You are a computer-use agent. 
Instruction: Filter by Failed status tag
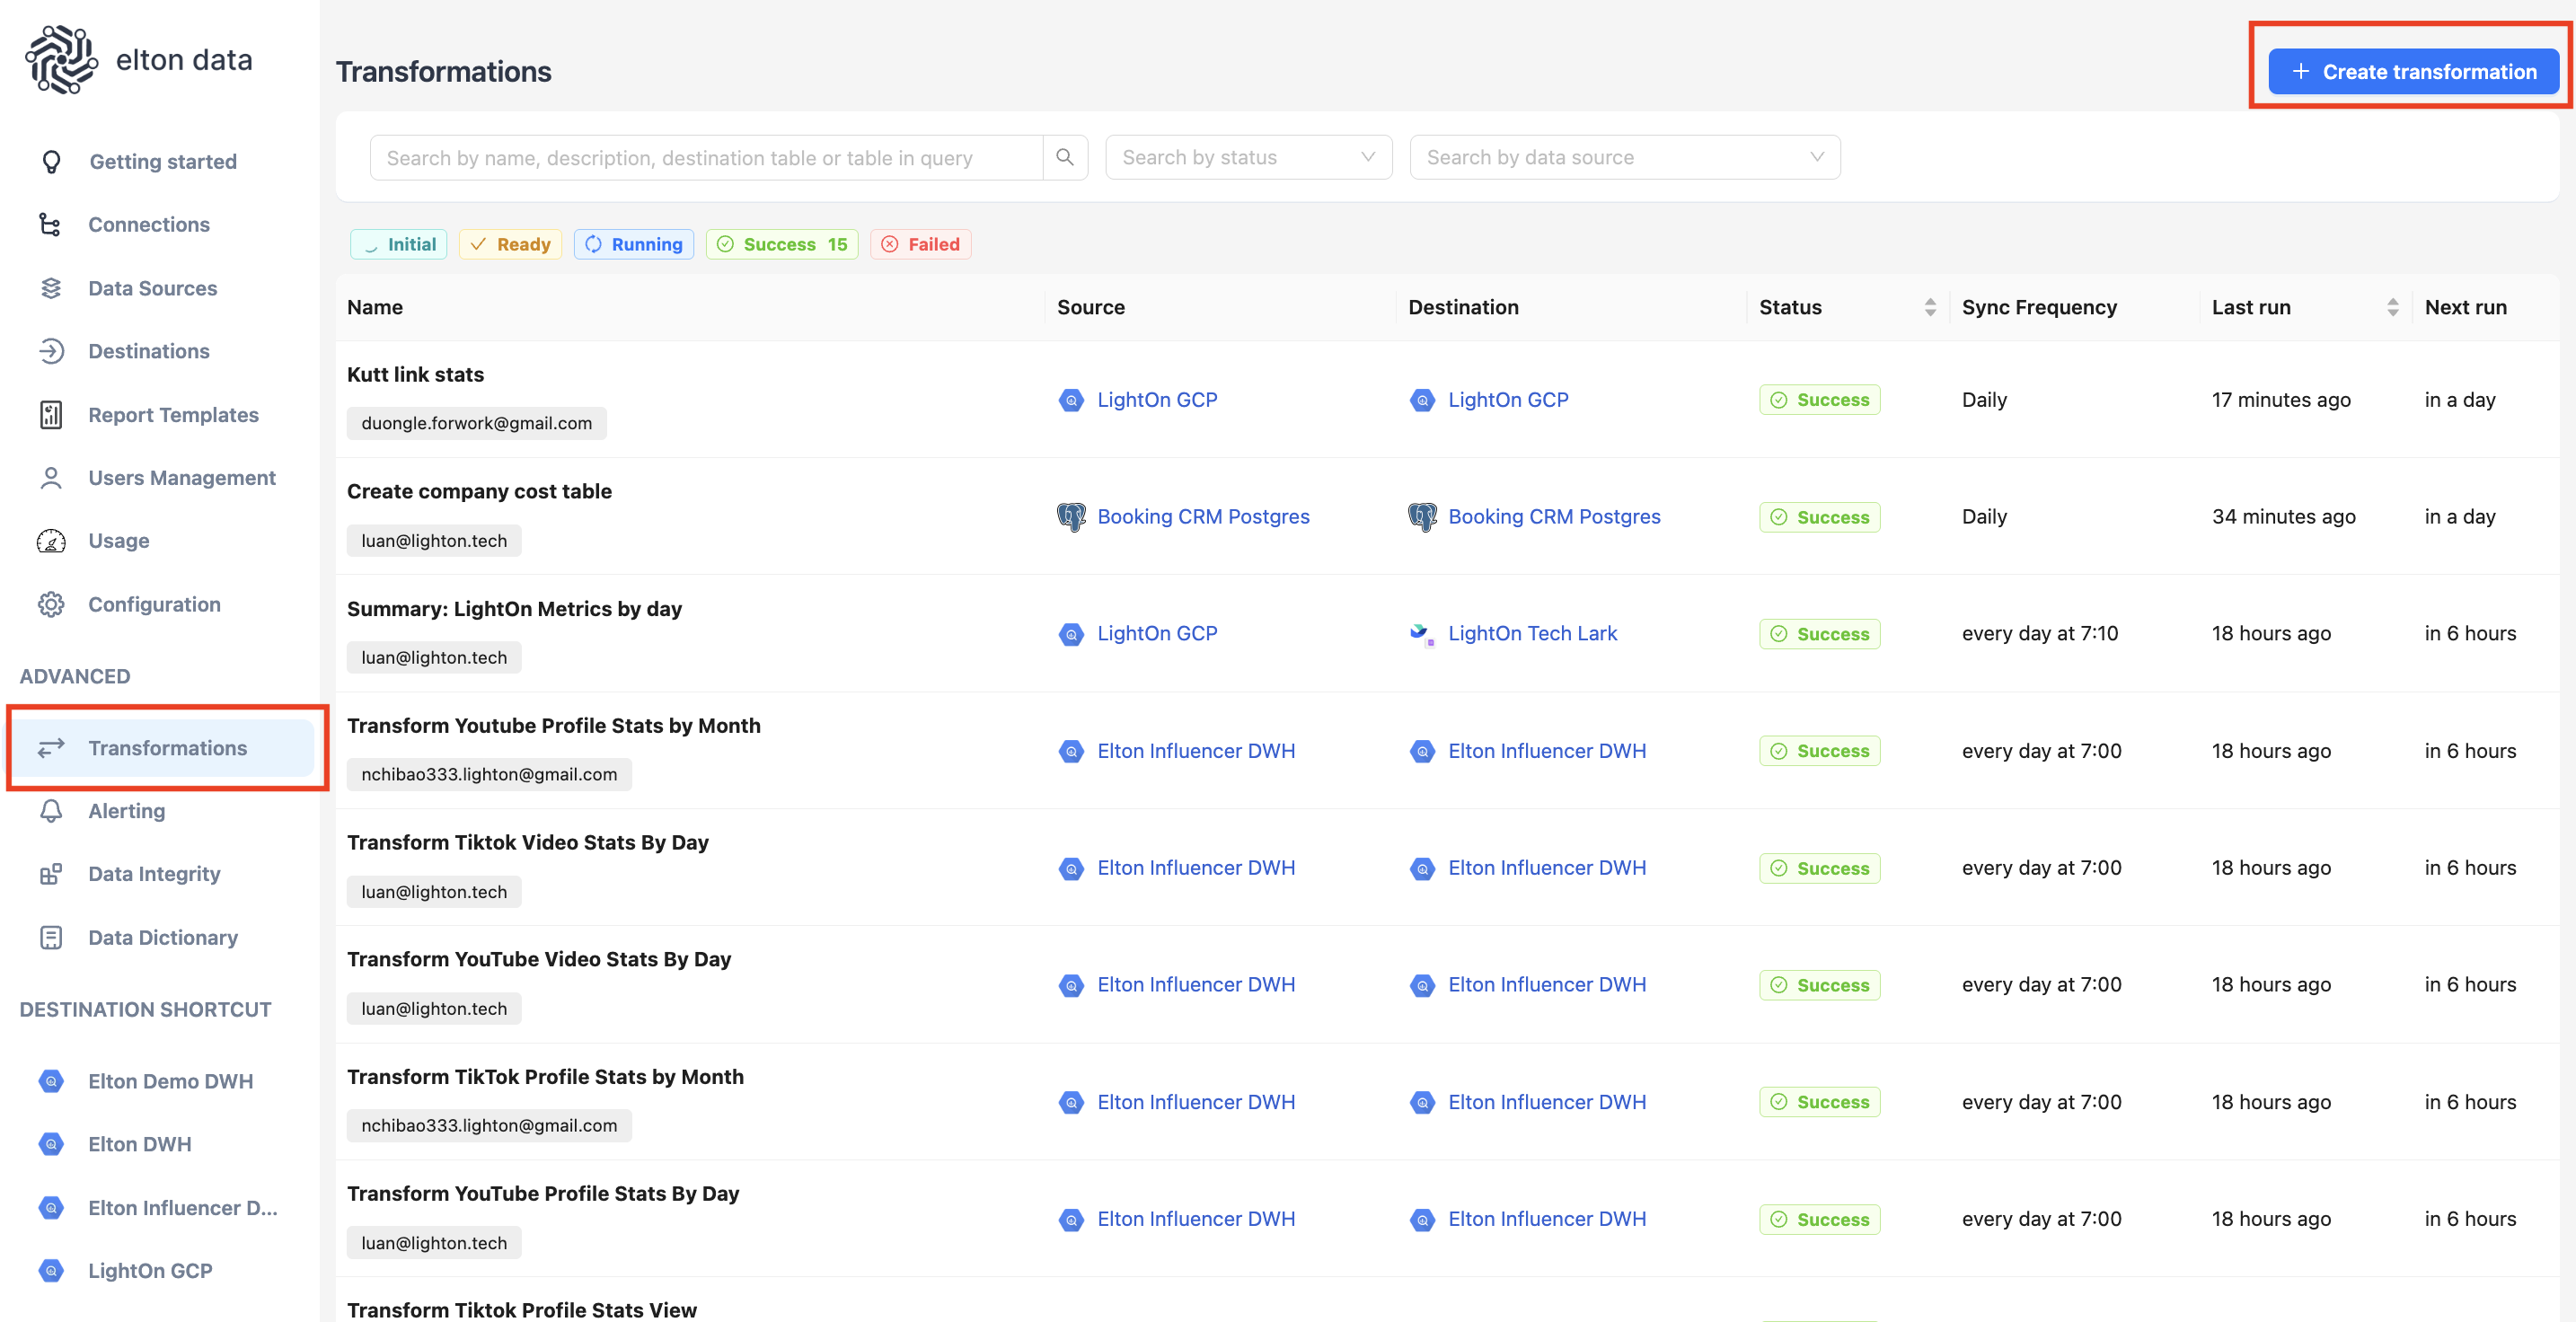coord(921,245)
